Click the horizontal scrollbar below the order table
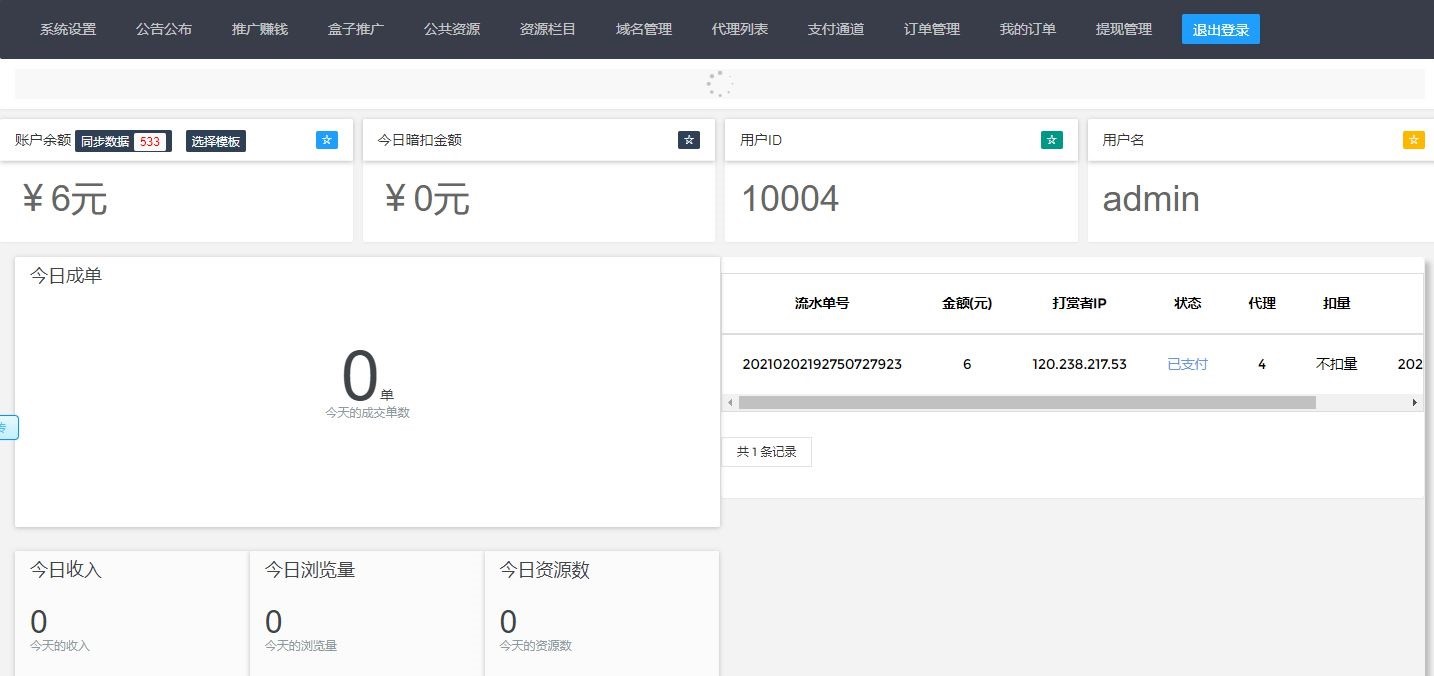 [1022, 402]
